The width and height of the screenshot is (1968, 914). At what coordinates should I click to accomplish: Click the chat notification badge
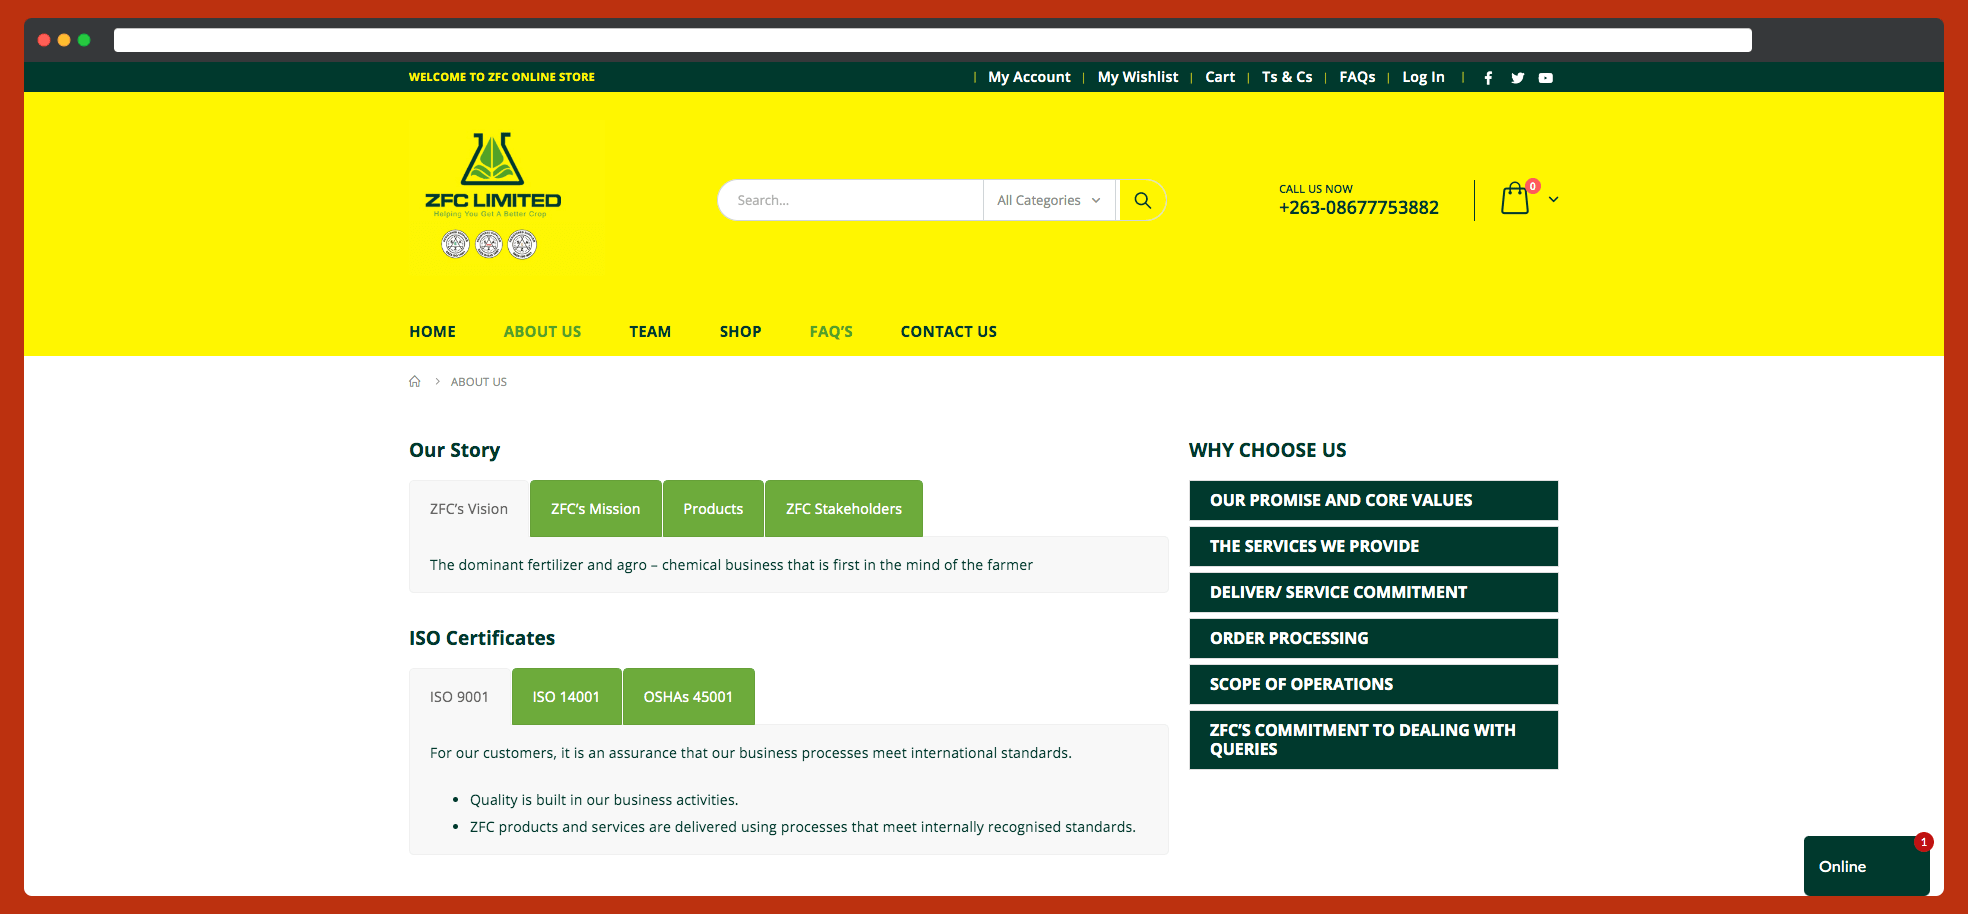(x=1923, y=842)
